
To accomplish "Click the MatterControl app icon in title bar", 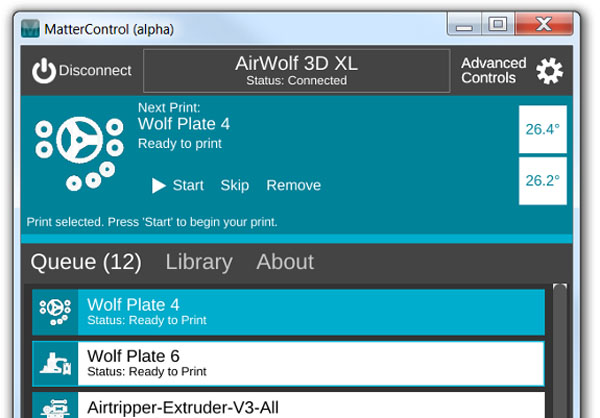I will 30,29.
